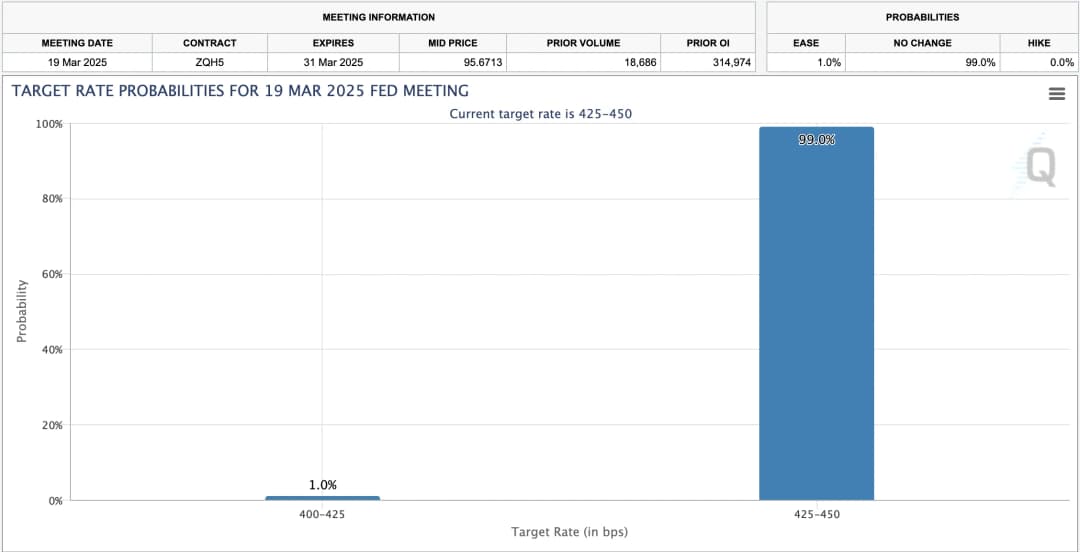Click the Q watermark logo on chart
The image size is (1080, 552).
point(1039,168)
